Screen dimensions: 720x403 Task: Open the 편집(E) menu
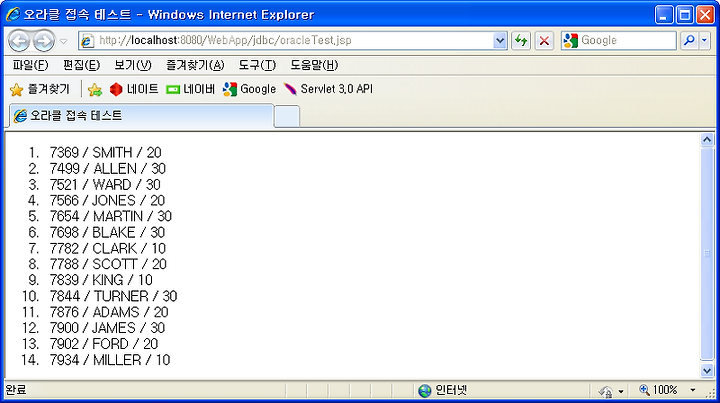pyautogui.click(x=81, y=65)
